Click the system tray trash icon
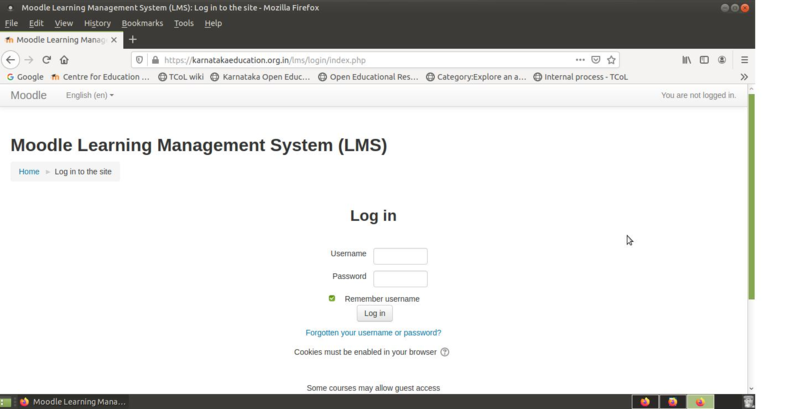Viewport: 800px width, 409px height. coord(748,401)
